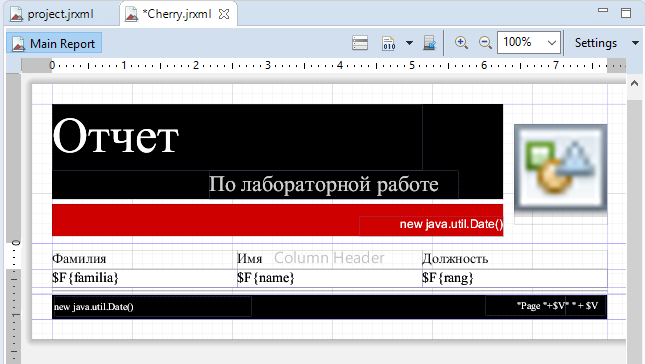Click the horizontal ruler at mark 3
645x364 pixels.
[x=268, y=65]
